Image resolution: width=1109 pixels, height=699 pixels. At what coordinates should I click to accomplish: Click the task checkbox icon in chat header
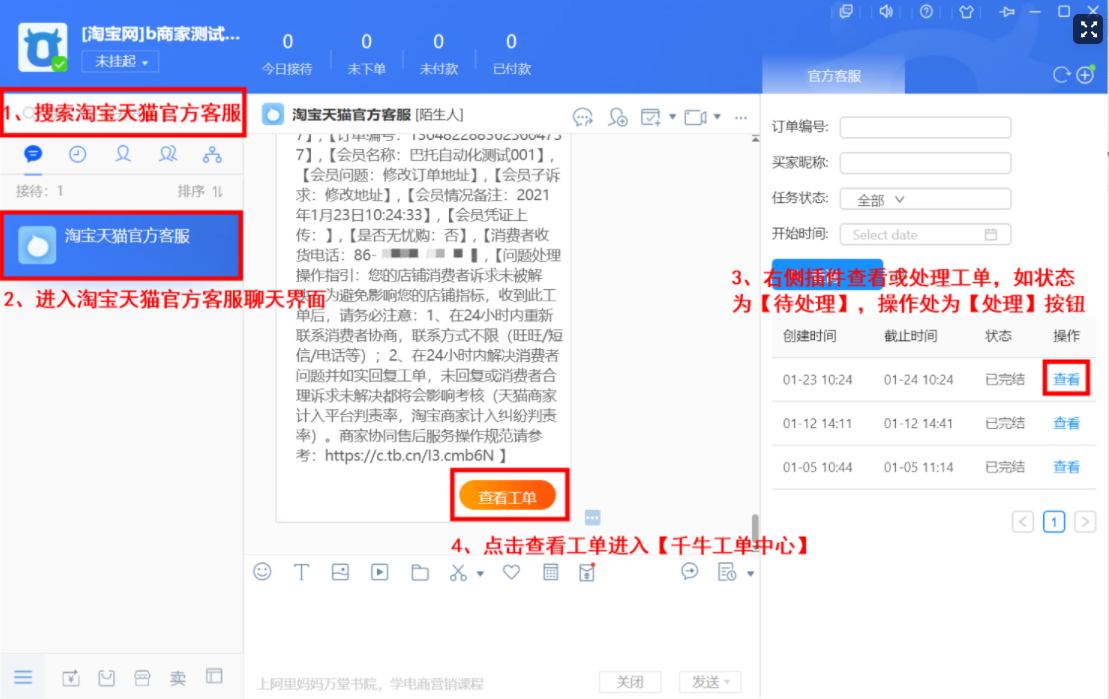[650, 117]
